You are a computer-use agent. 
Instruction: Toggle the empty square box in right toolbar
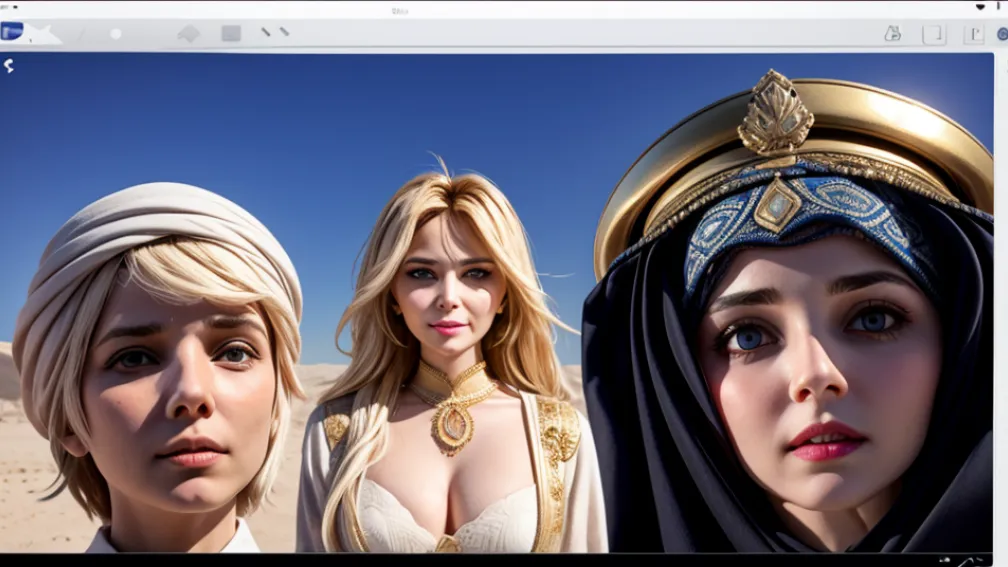coord(934,34)
